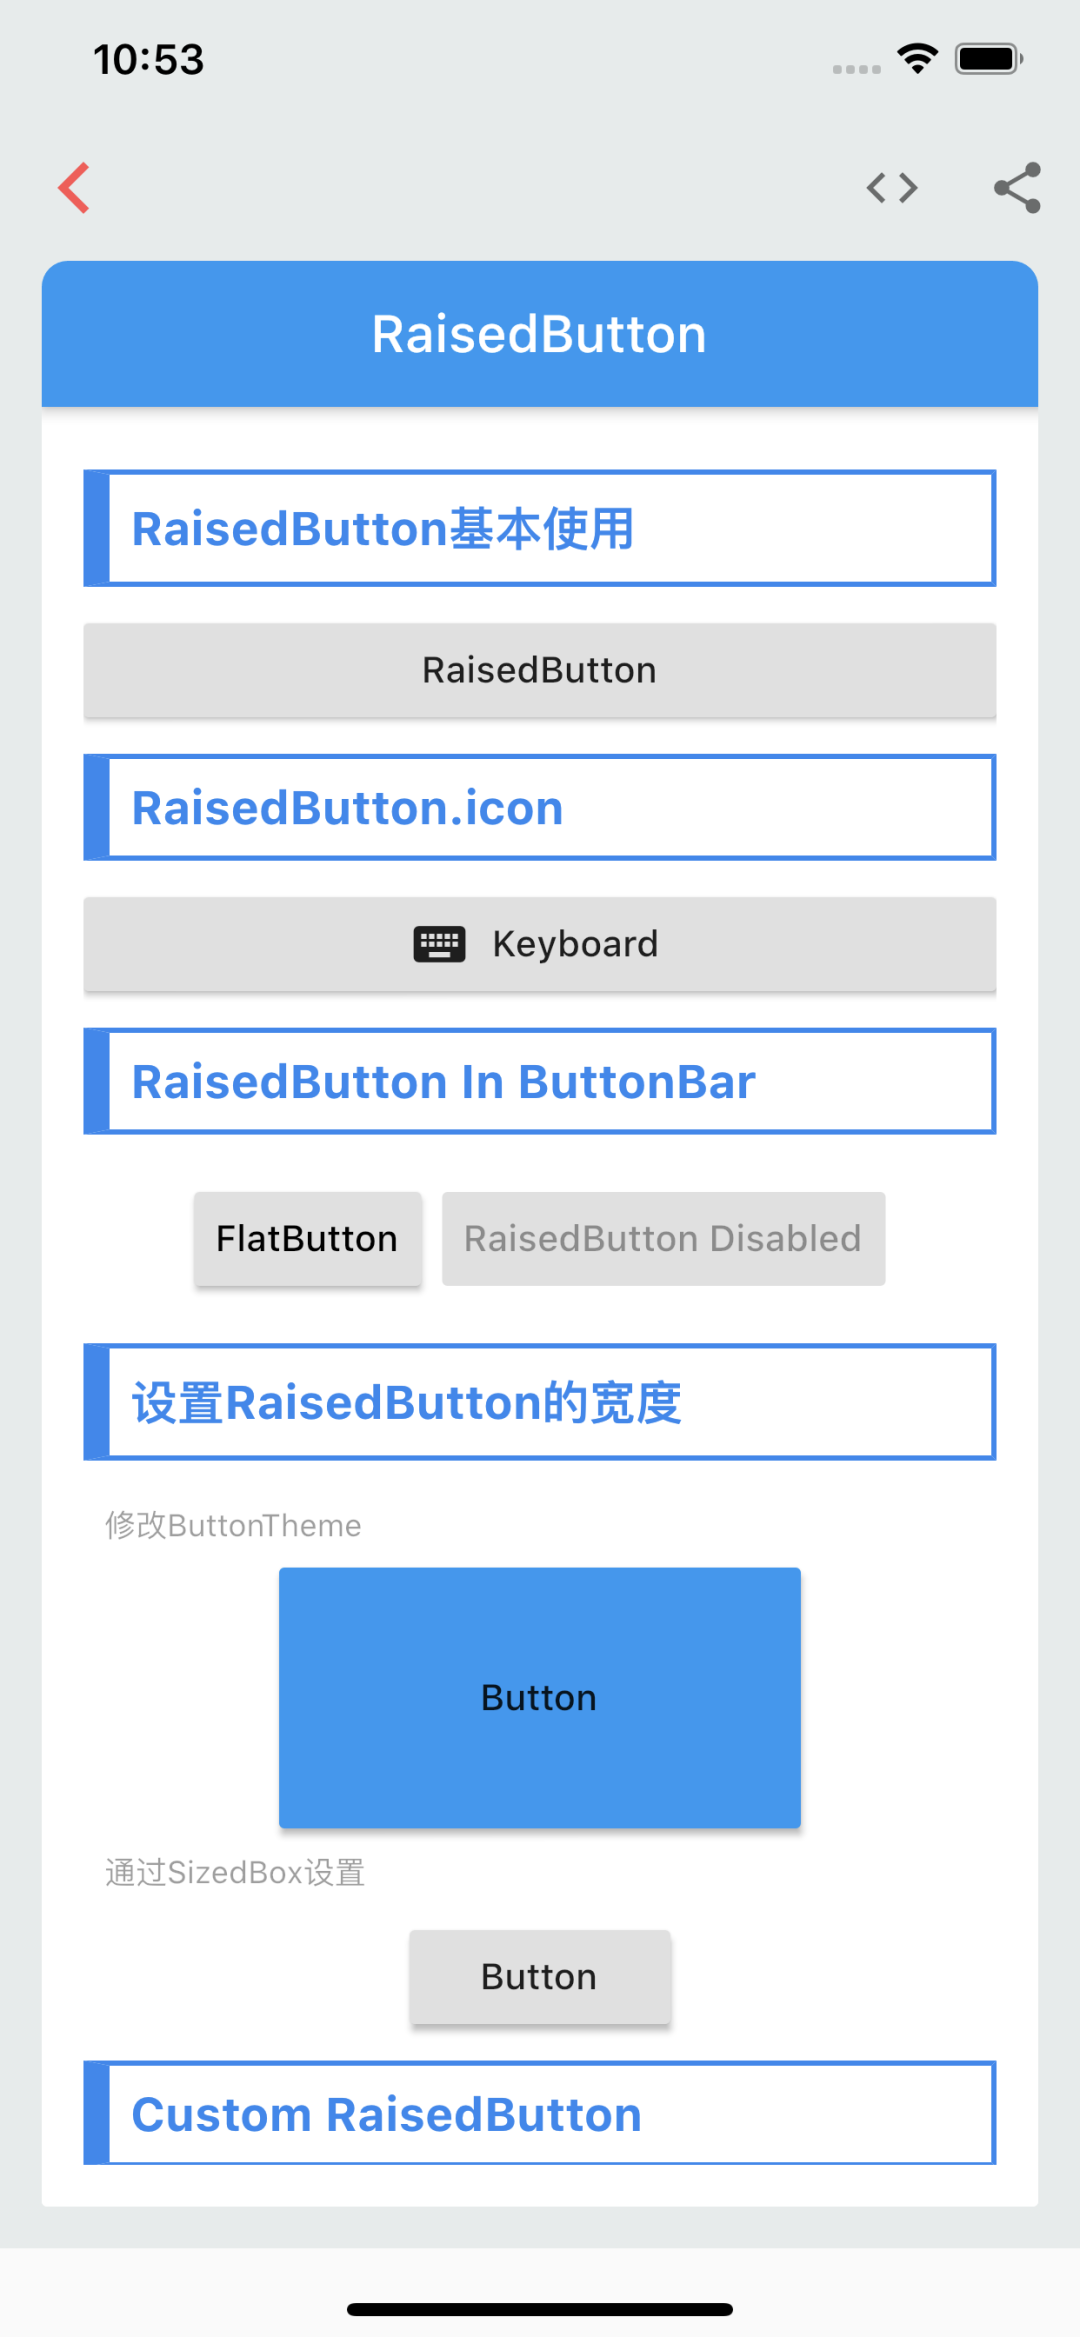Tap the Wi-Fi status icon

tap(917, 59)
